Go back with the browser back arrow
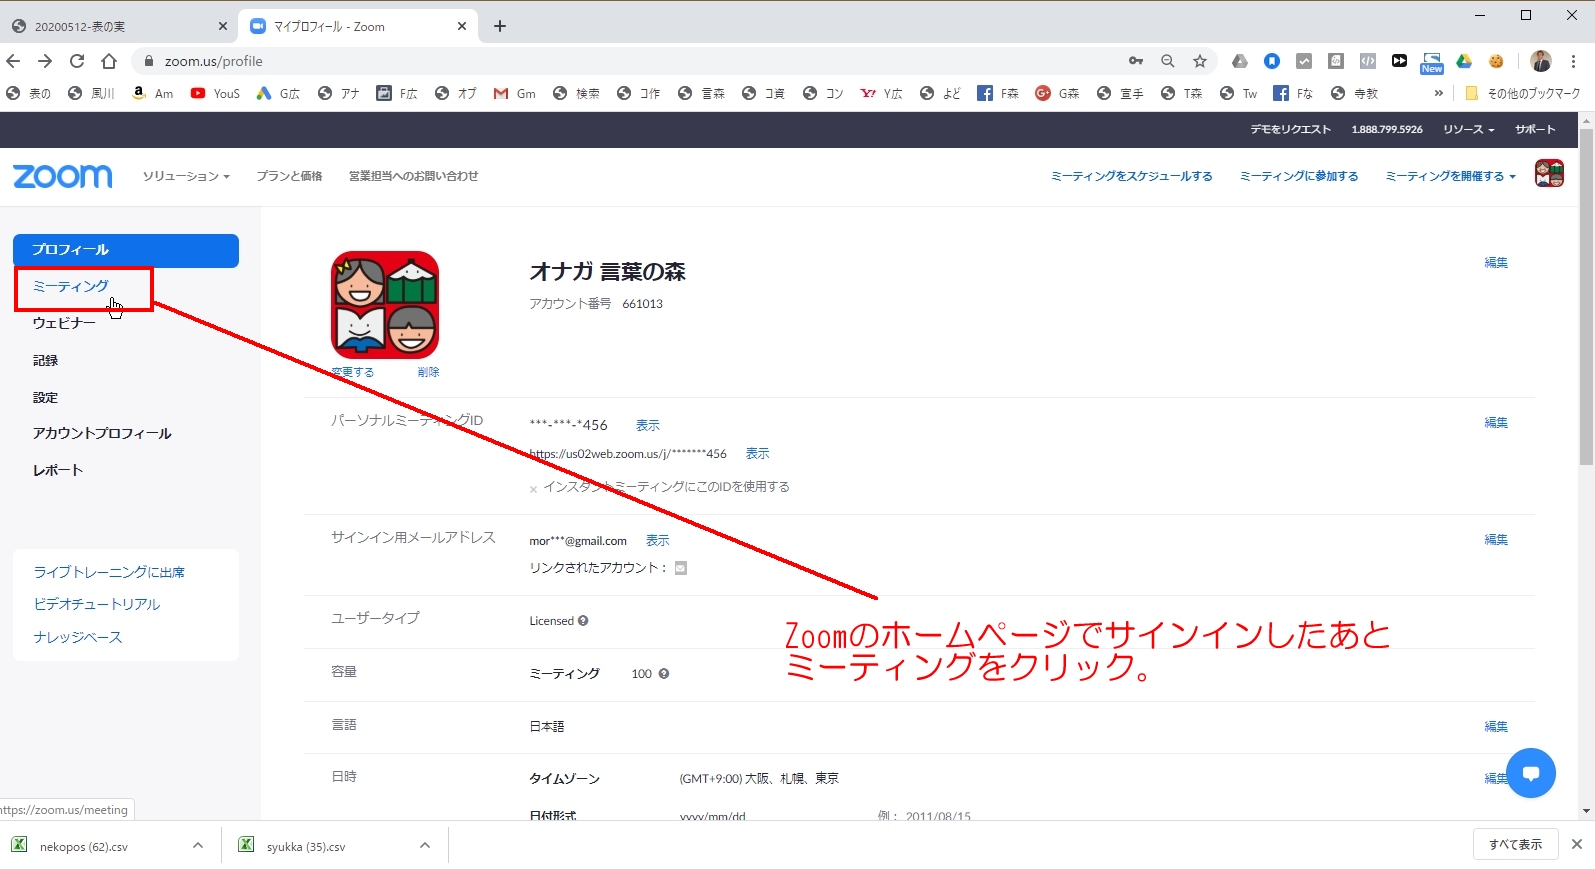 14,61
